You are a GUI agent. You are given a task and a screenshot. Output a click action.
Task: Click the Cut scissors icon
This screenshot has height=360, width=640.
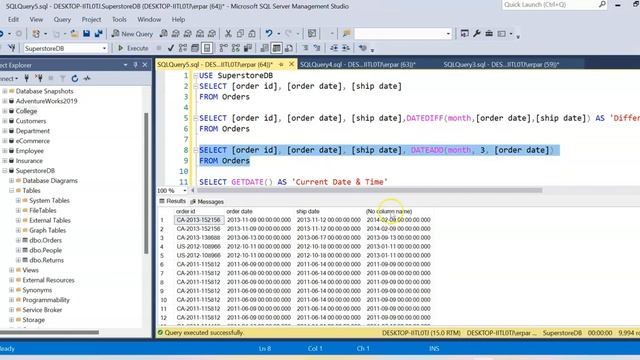point(228,34)
